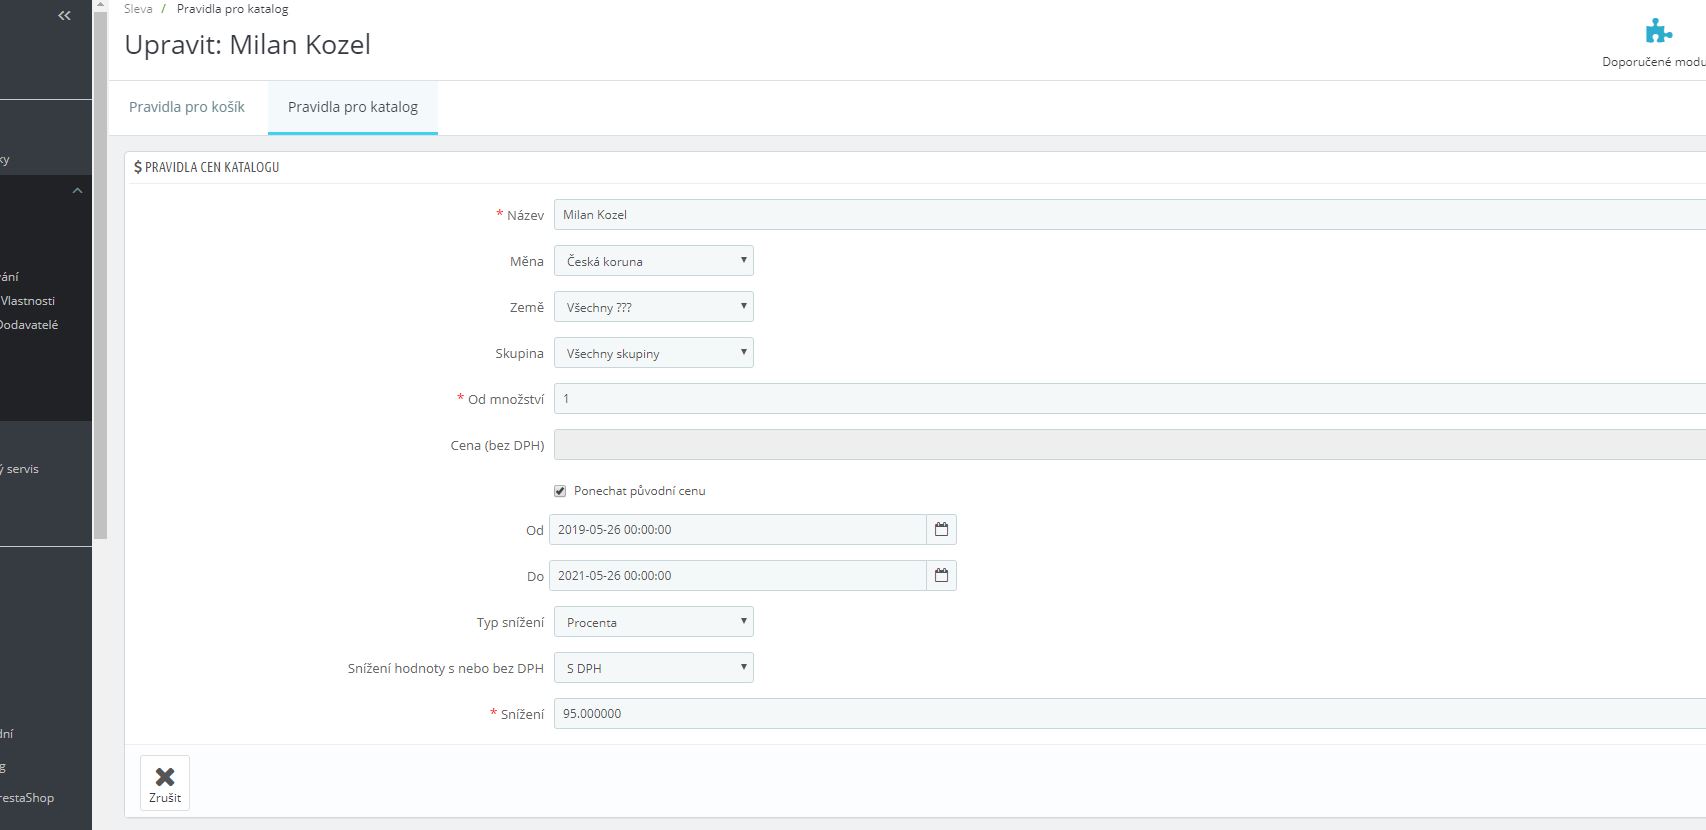Click the Od množství input field
1706x830 pixels.
(x=1130, y=398)
